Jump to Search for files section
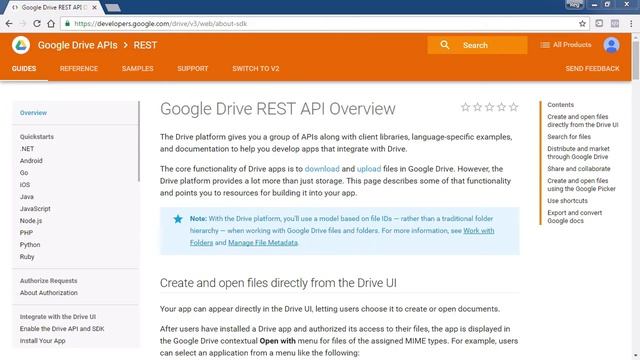 tap(569, 137)
